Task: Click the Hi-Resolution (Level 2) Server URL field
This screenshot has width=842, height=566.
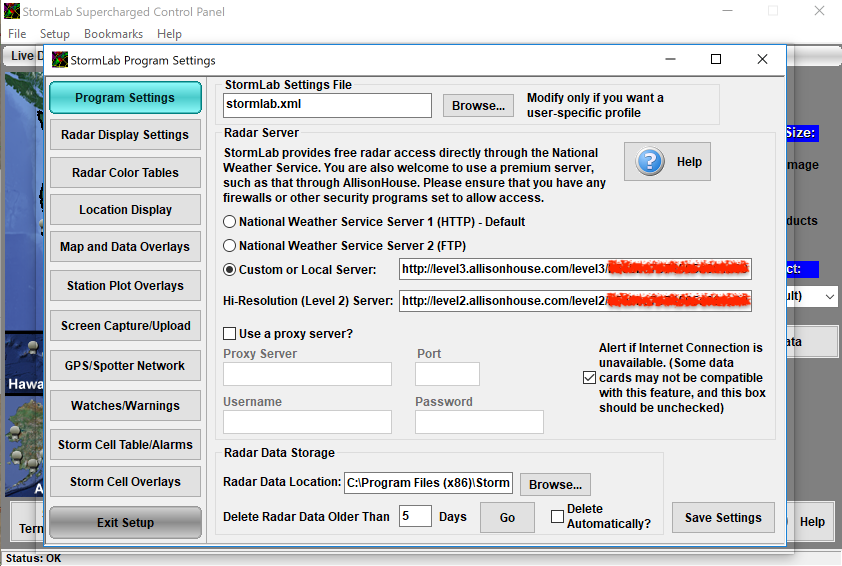Action: point(575,301)
